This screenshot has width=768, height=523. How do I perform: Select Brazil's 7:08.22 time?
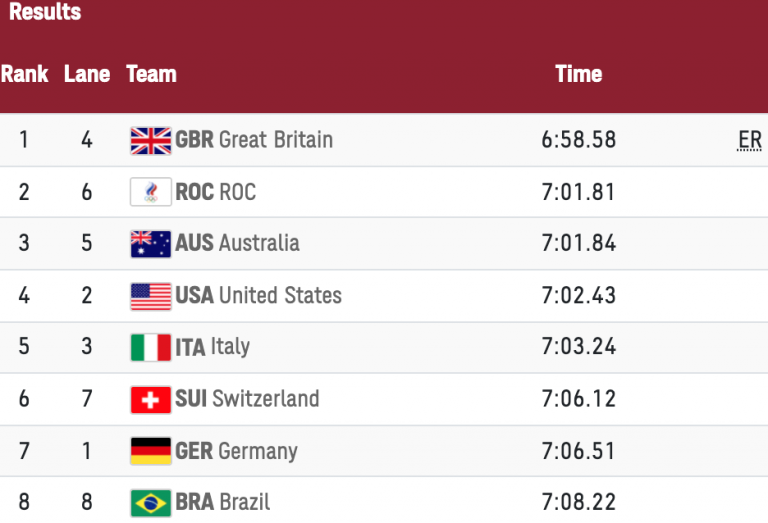578,502
